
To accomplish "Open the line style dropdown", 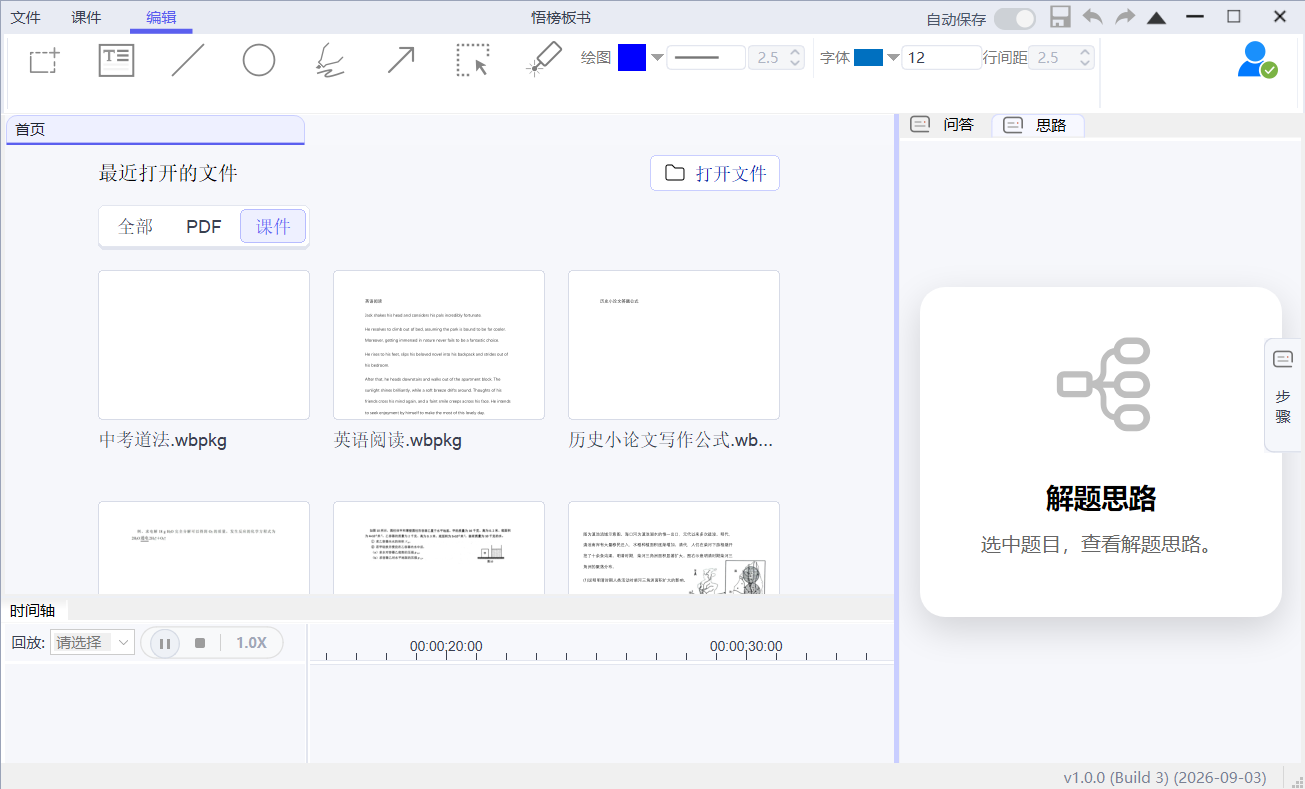I will 706,58.
